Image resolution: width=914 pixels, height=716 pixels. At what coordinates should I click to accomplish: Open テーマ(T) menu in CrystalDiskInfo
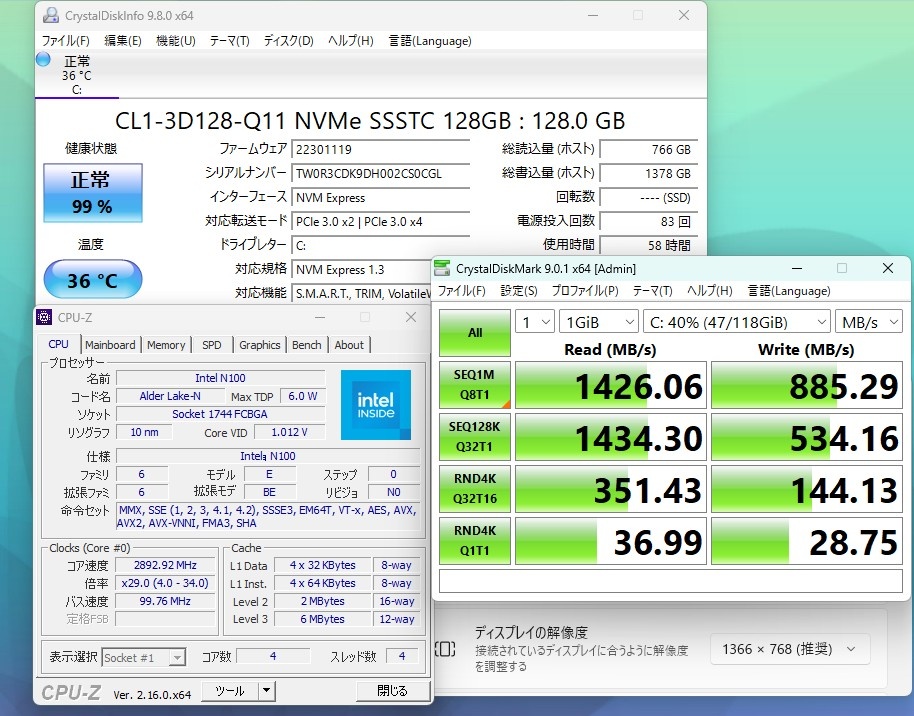coord(230,41)
